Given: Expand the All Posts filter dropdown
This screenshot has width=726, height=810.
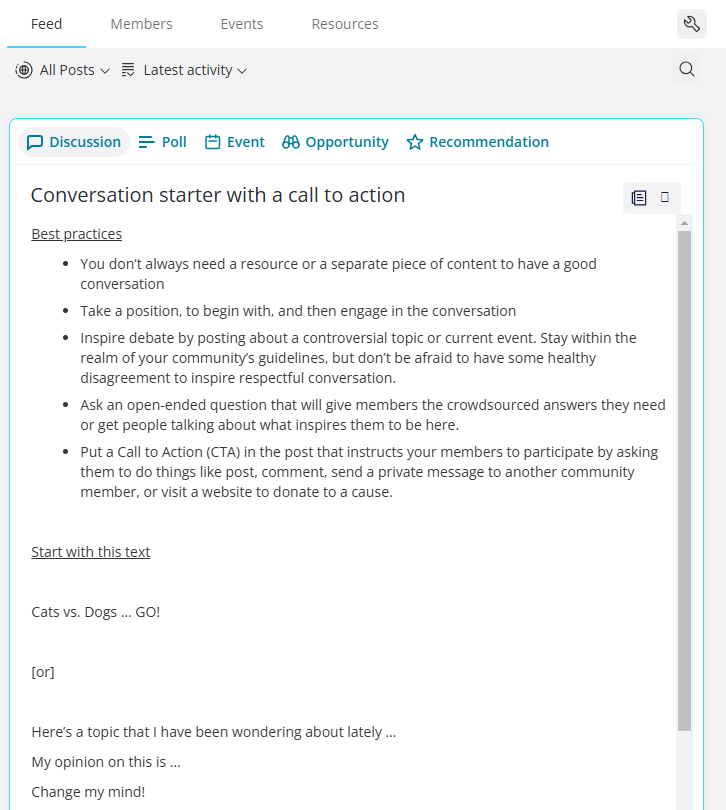Looking at the screenshot, I should (63, 70).
